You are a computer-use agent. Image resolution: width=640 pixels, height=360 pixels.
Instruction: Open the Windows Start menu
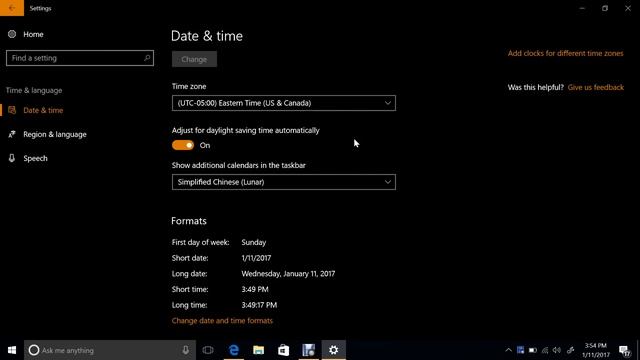click(x=12, y=350)
